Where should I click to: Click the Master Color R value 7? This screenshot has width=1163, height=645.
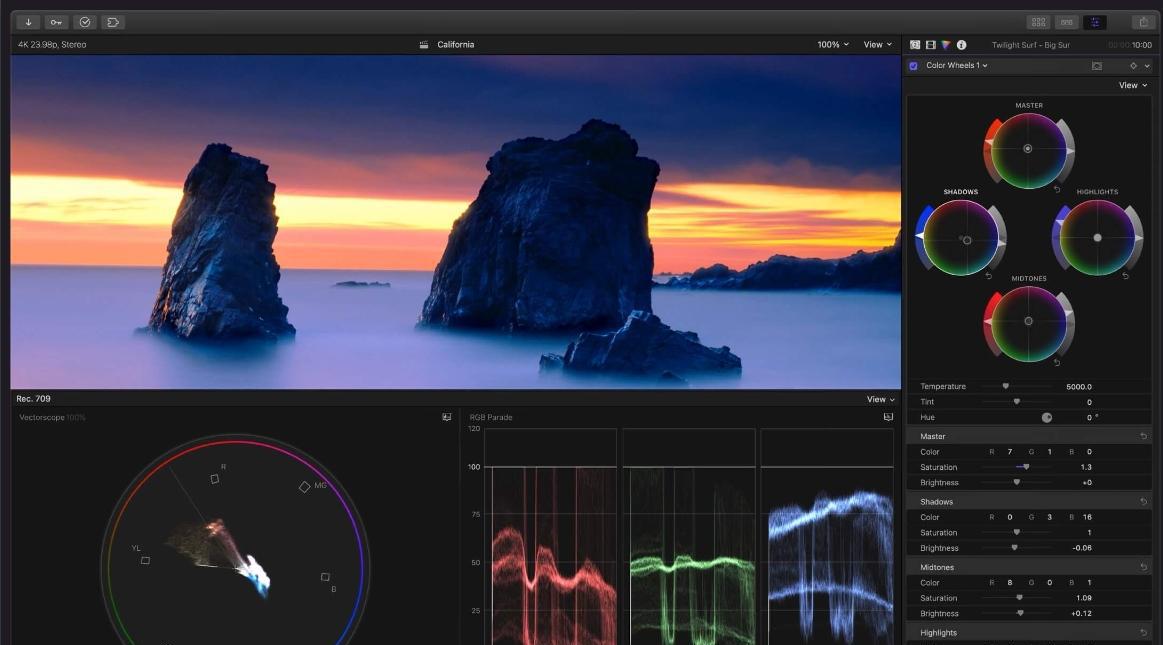[1009, 452]
